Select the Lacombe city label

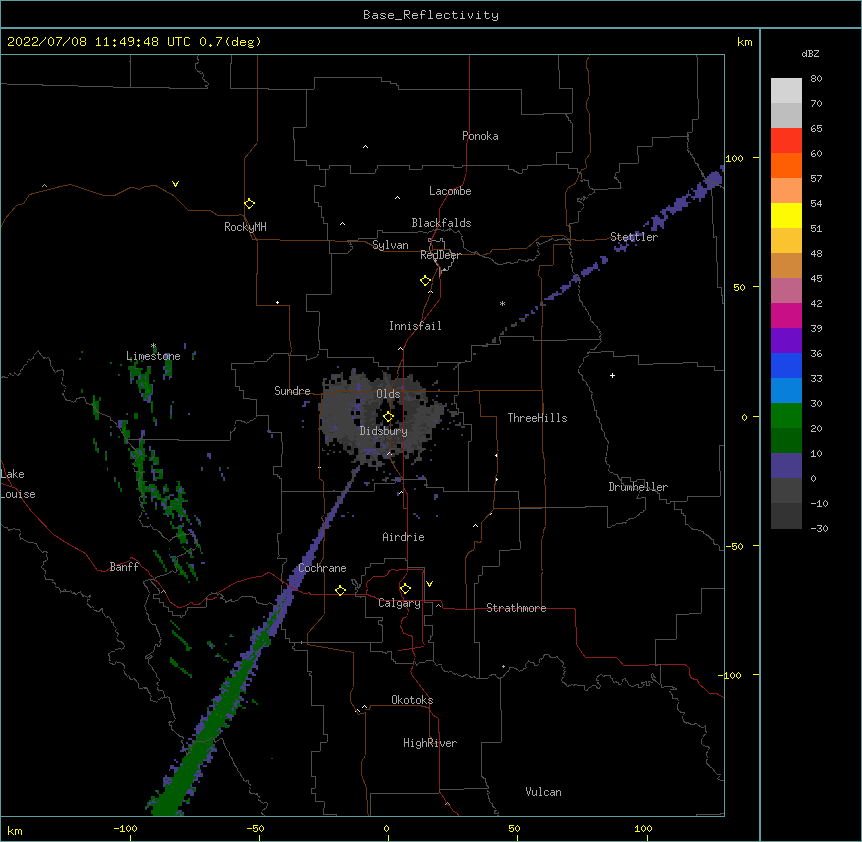[x=450, y=191]
